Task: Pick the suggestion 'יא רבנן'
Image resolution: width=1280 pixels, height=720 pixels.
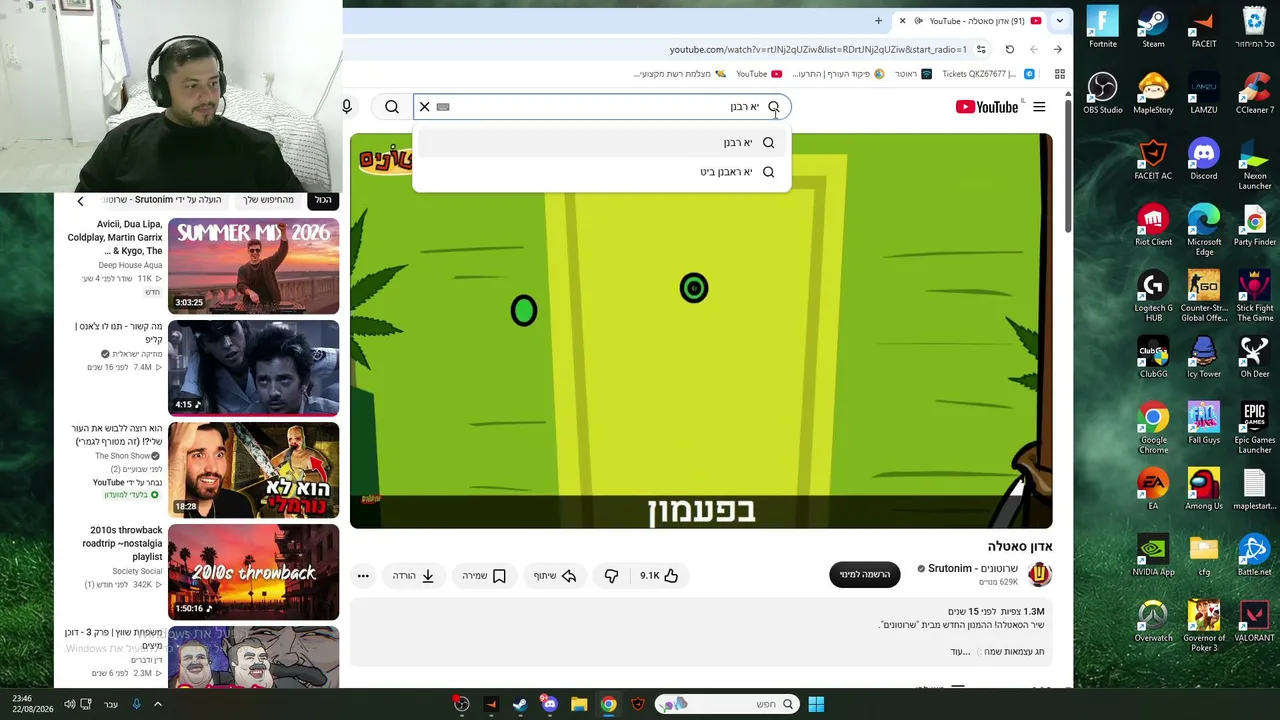Action: [x=602, y=143]
